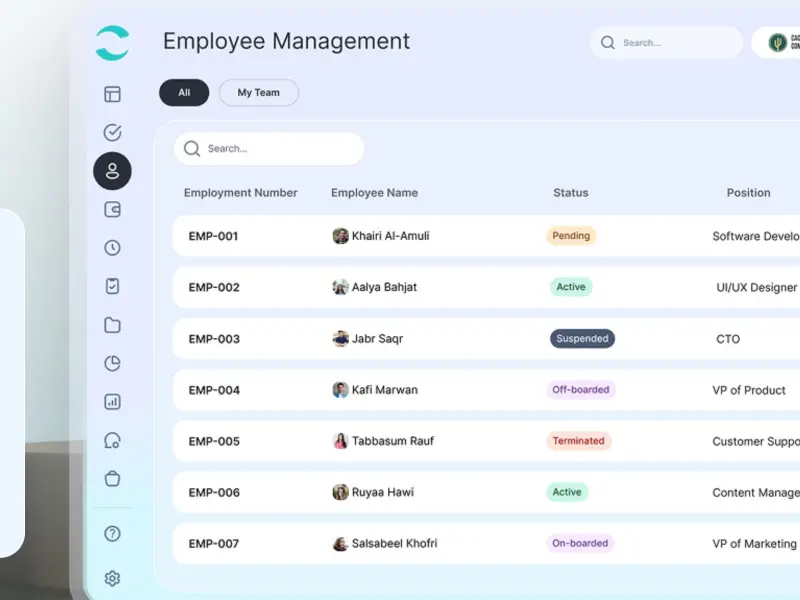Click the magnifier icon in top search bar
This screenshot has height=600, width=800.
tap(608, 42)
